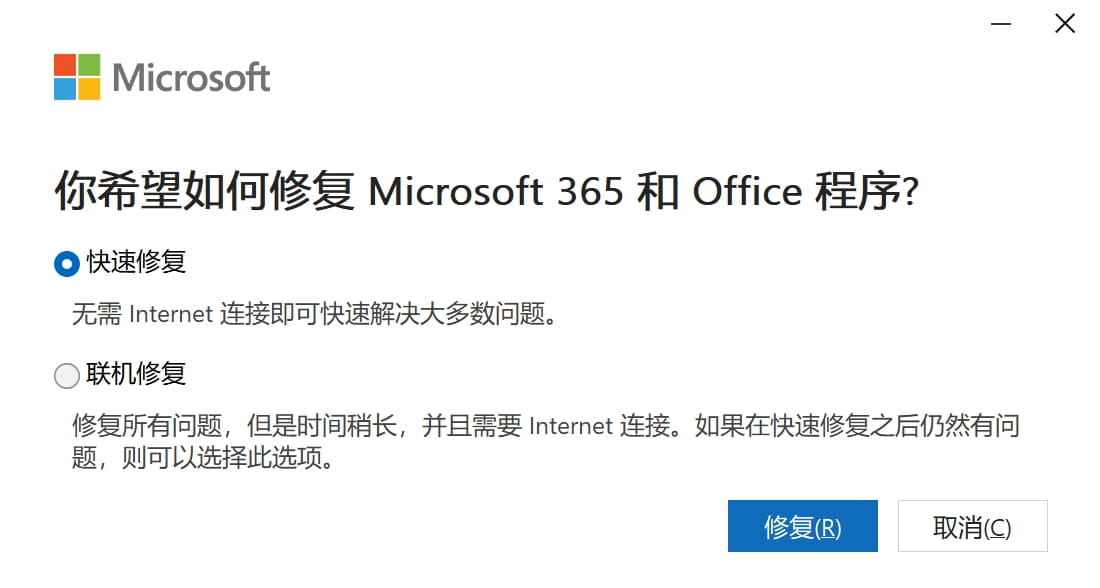Select the 快速修复 radio button circle
1100x588 pixels.
[x=66, y=264]
